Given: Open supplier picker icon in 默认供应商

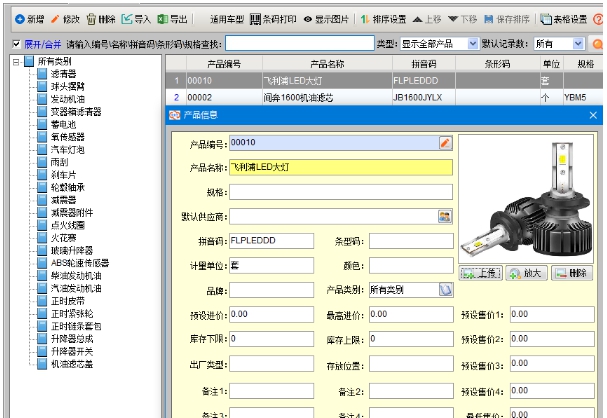Looking at the screenshot, I should click(x=445, y=217).
